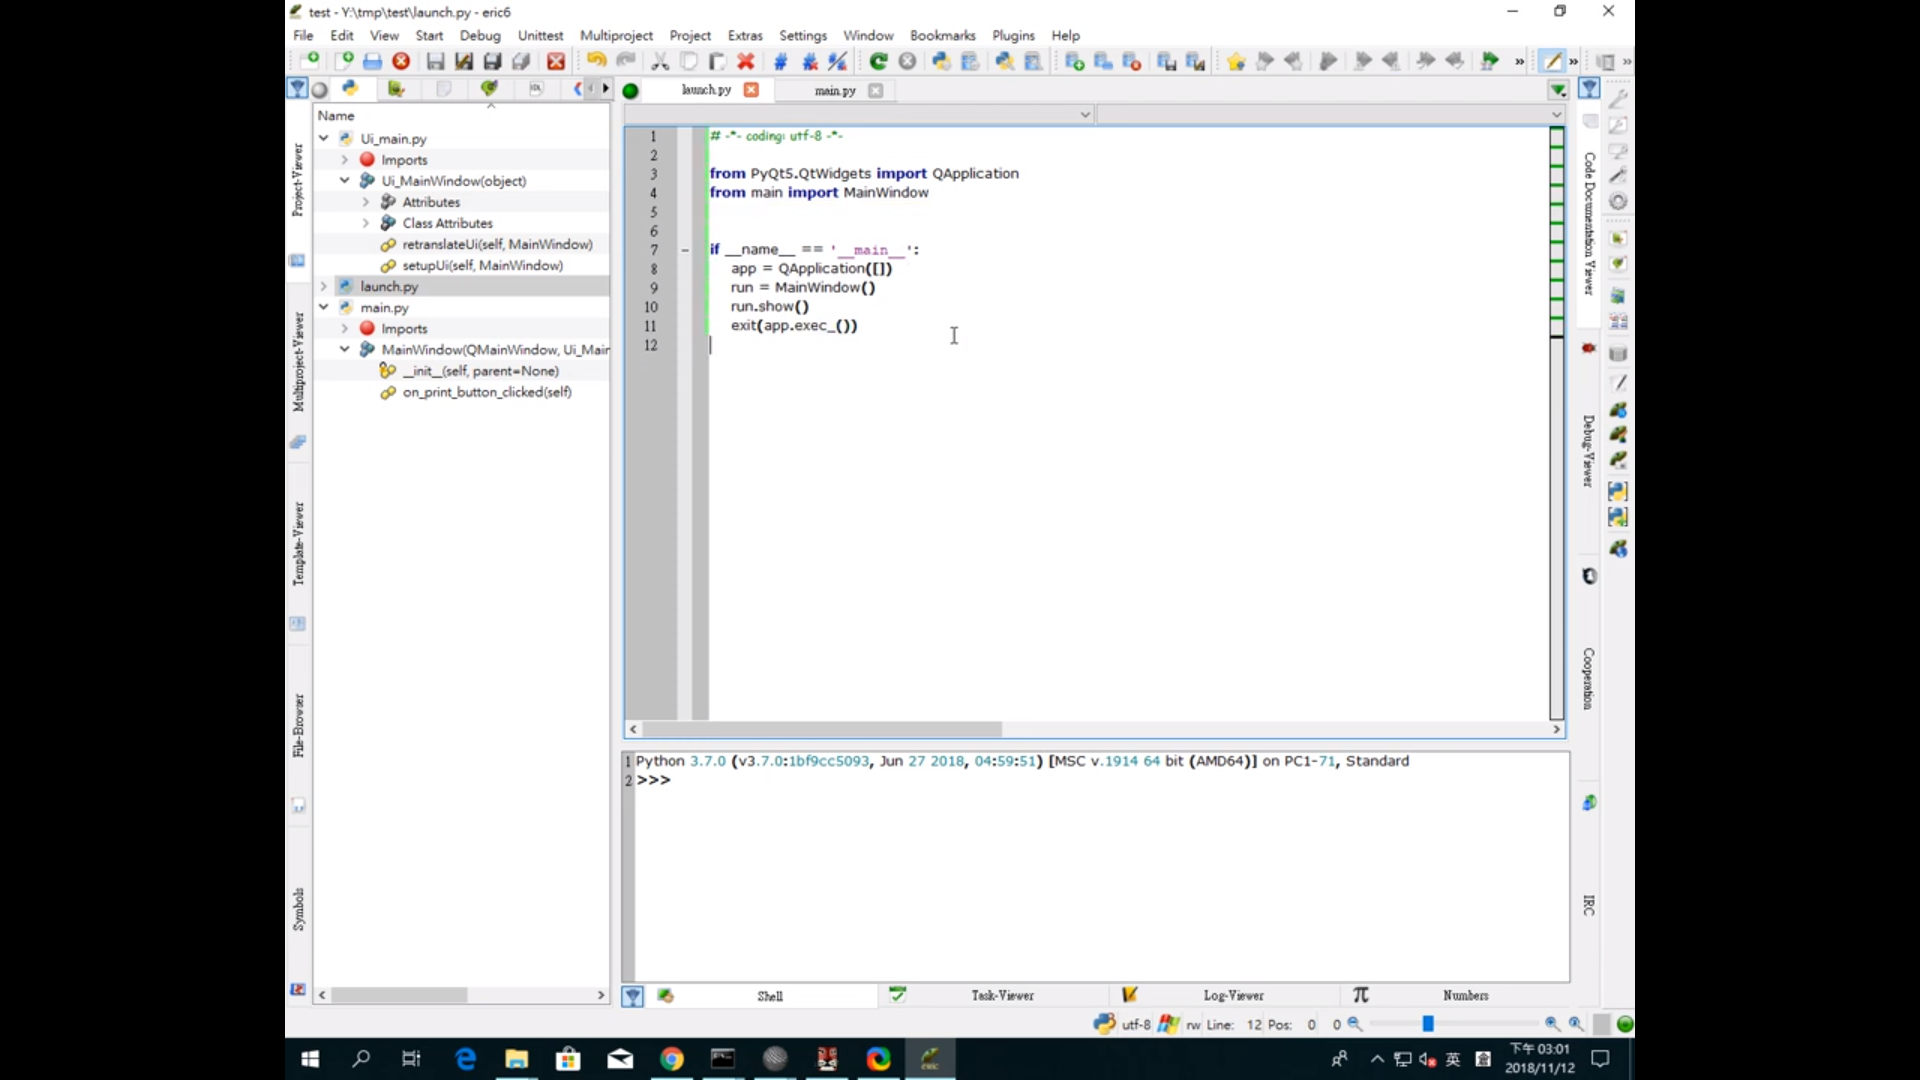Click the project tree horizontal scrollbar

tap(400, 995)
